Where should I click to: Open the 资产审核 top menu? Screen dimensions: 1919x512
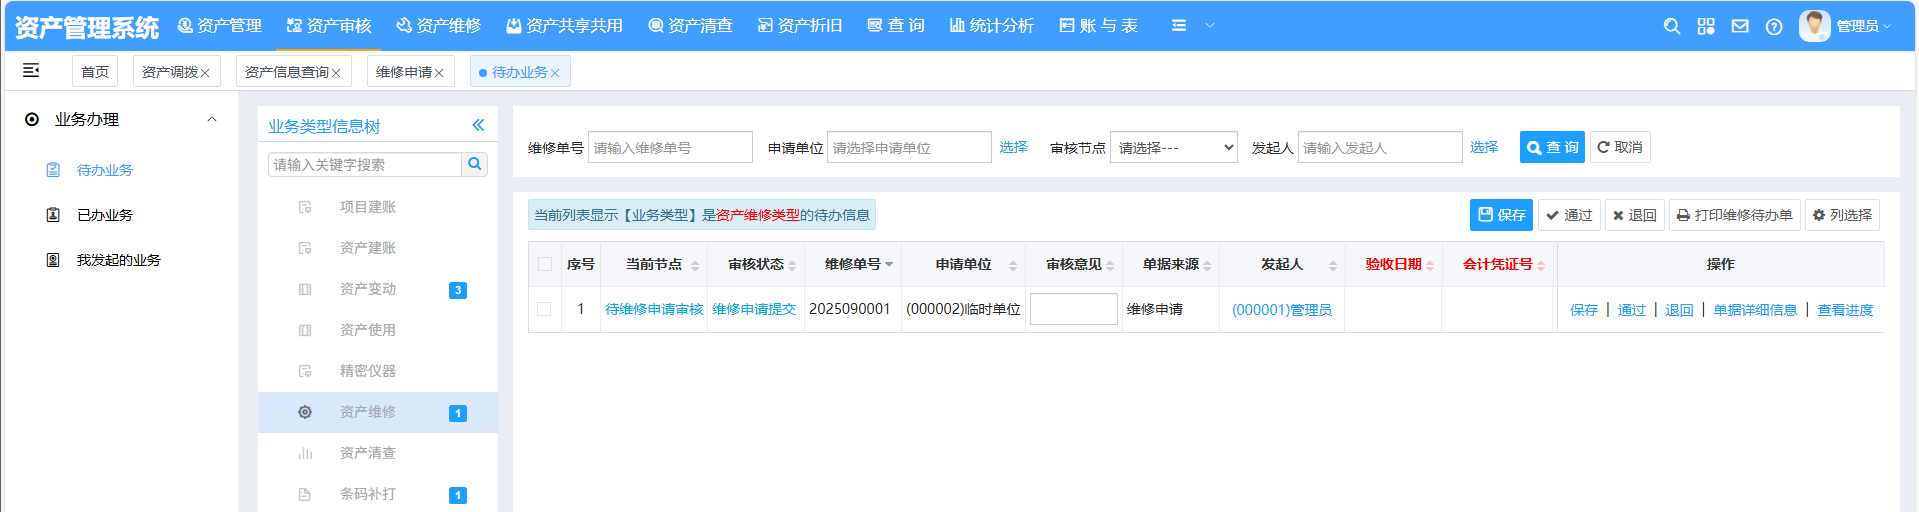coord(329,26)
